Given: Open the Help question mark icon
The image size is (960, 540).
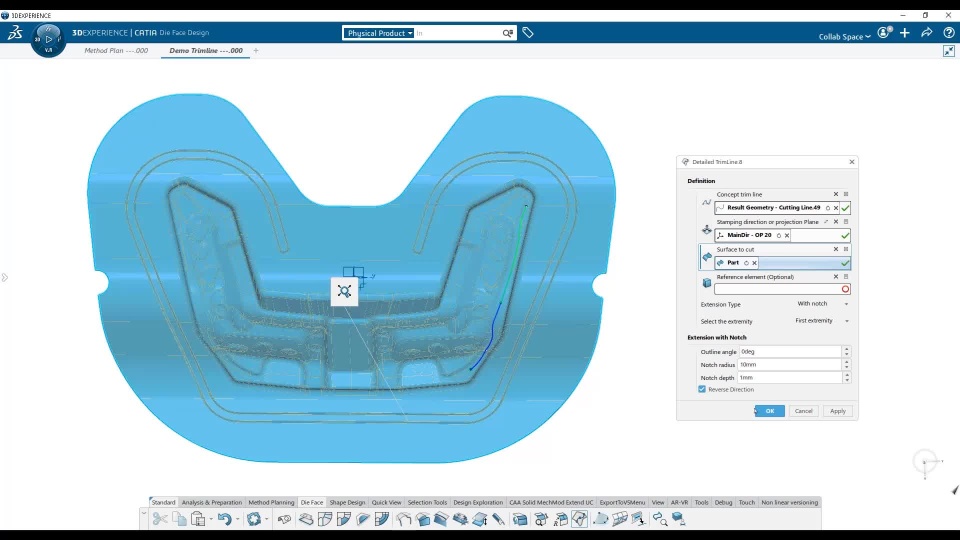Looking at the screenshot, I should (x=948, y=33).
